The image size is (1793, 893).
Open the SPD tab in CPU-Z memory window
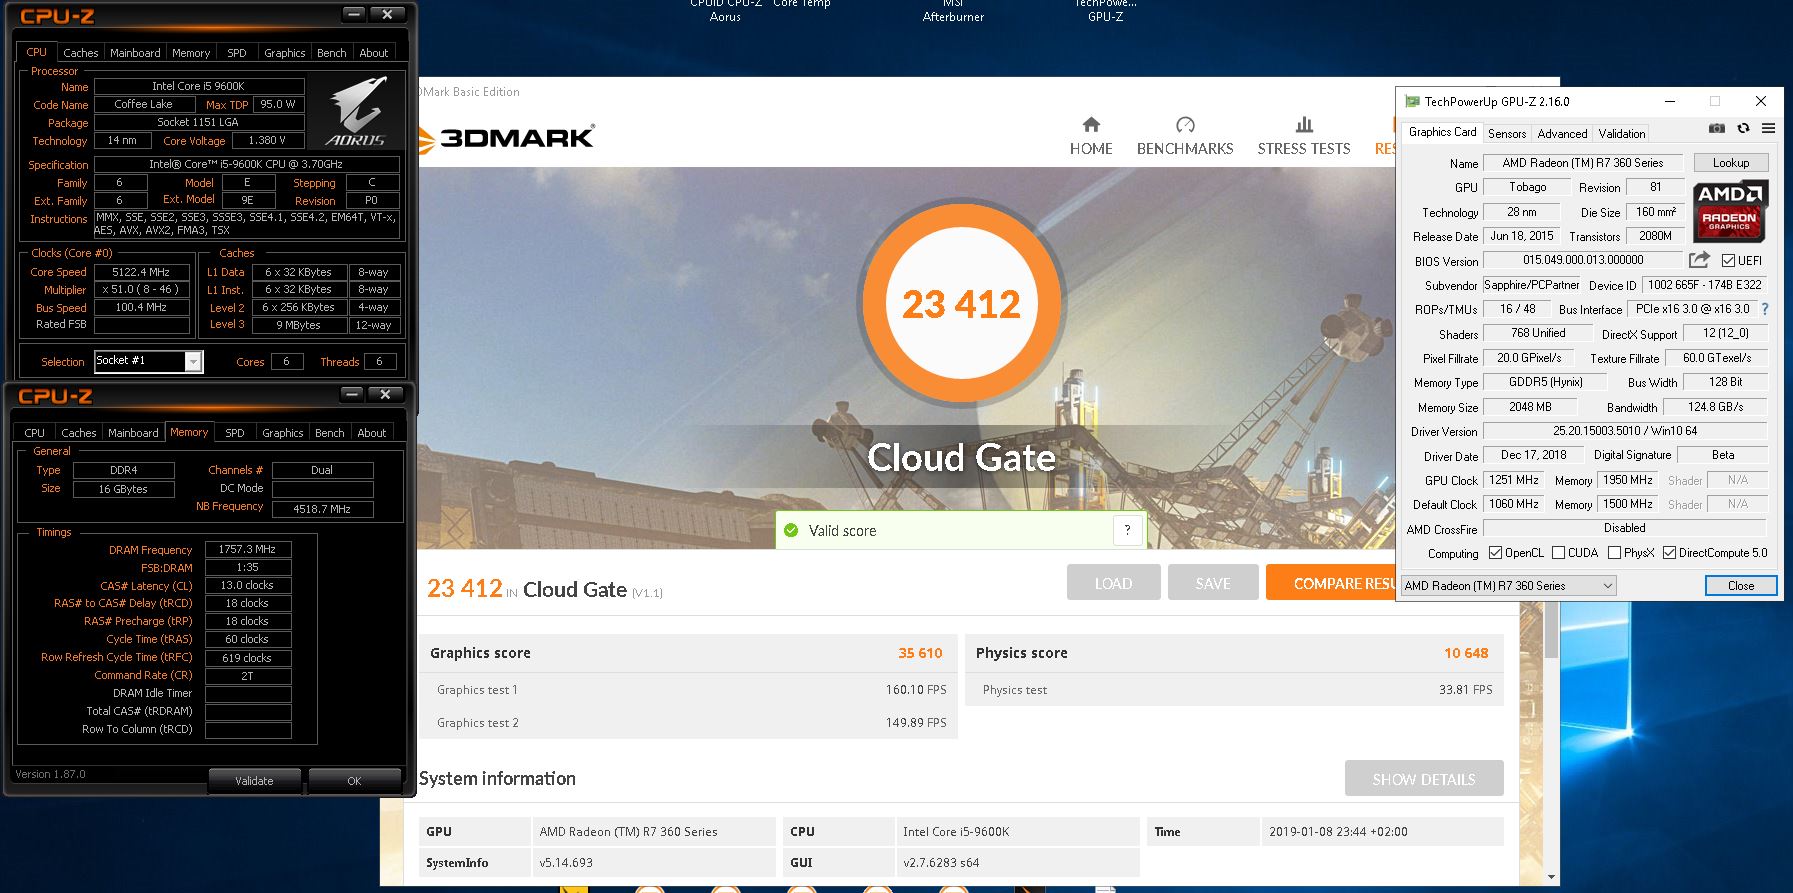235,433
